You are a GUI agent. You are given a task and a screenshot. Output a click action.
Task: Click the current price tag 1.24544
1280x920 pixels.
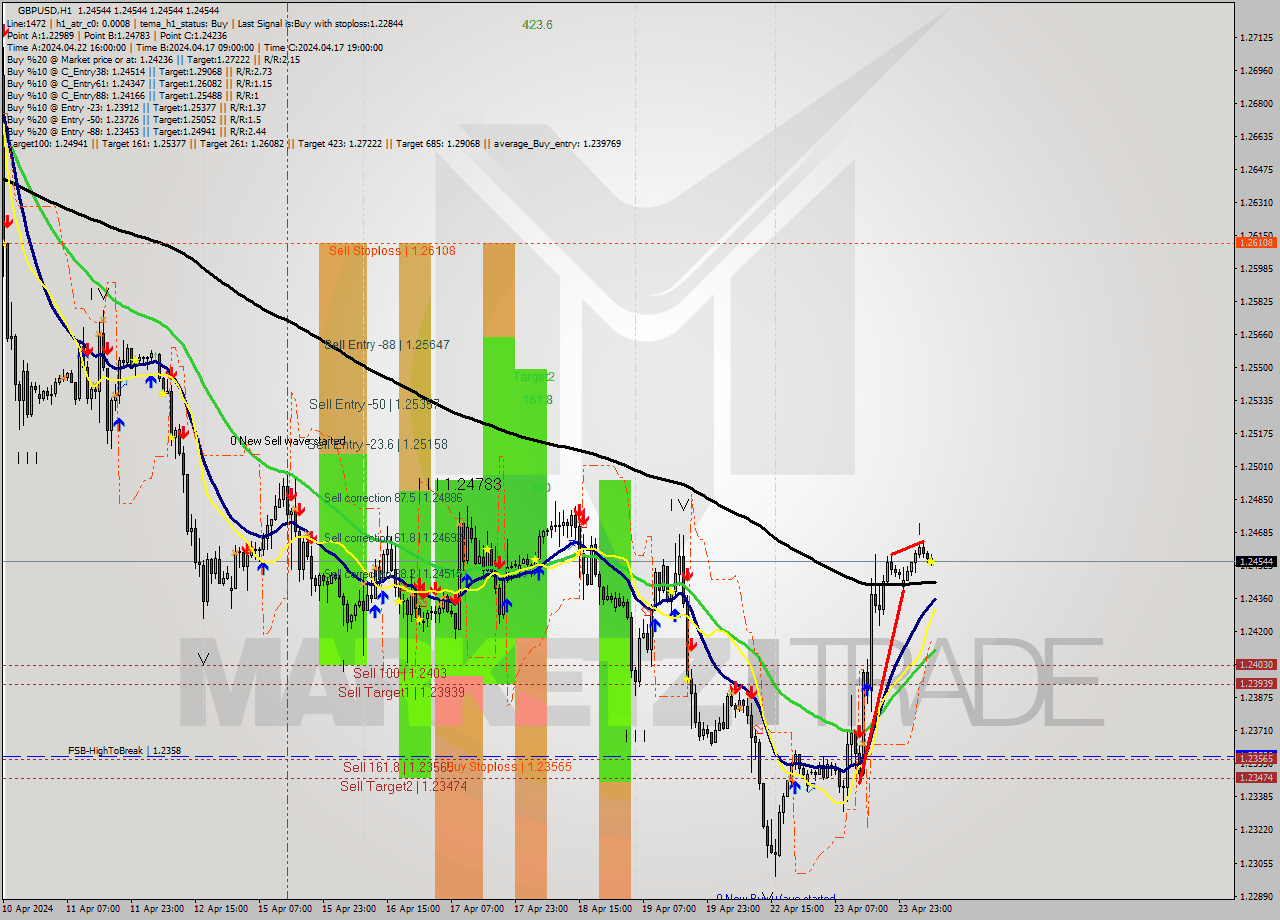click(x=1255, y=562)
